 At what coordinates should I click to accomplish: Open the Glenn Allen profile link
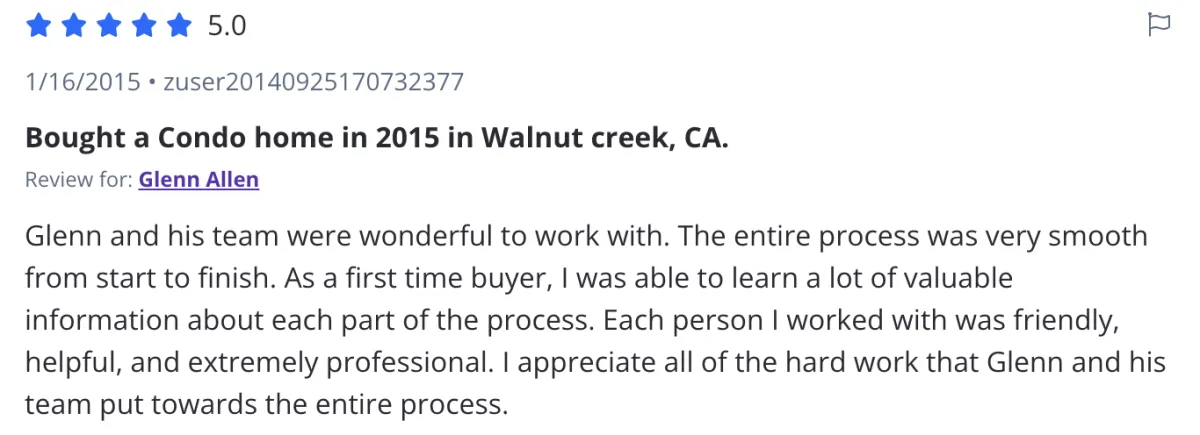click(x=199, y=180)
